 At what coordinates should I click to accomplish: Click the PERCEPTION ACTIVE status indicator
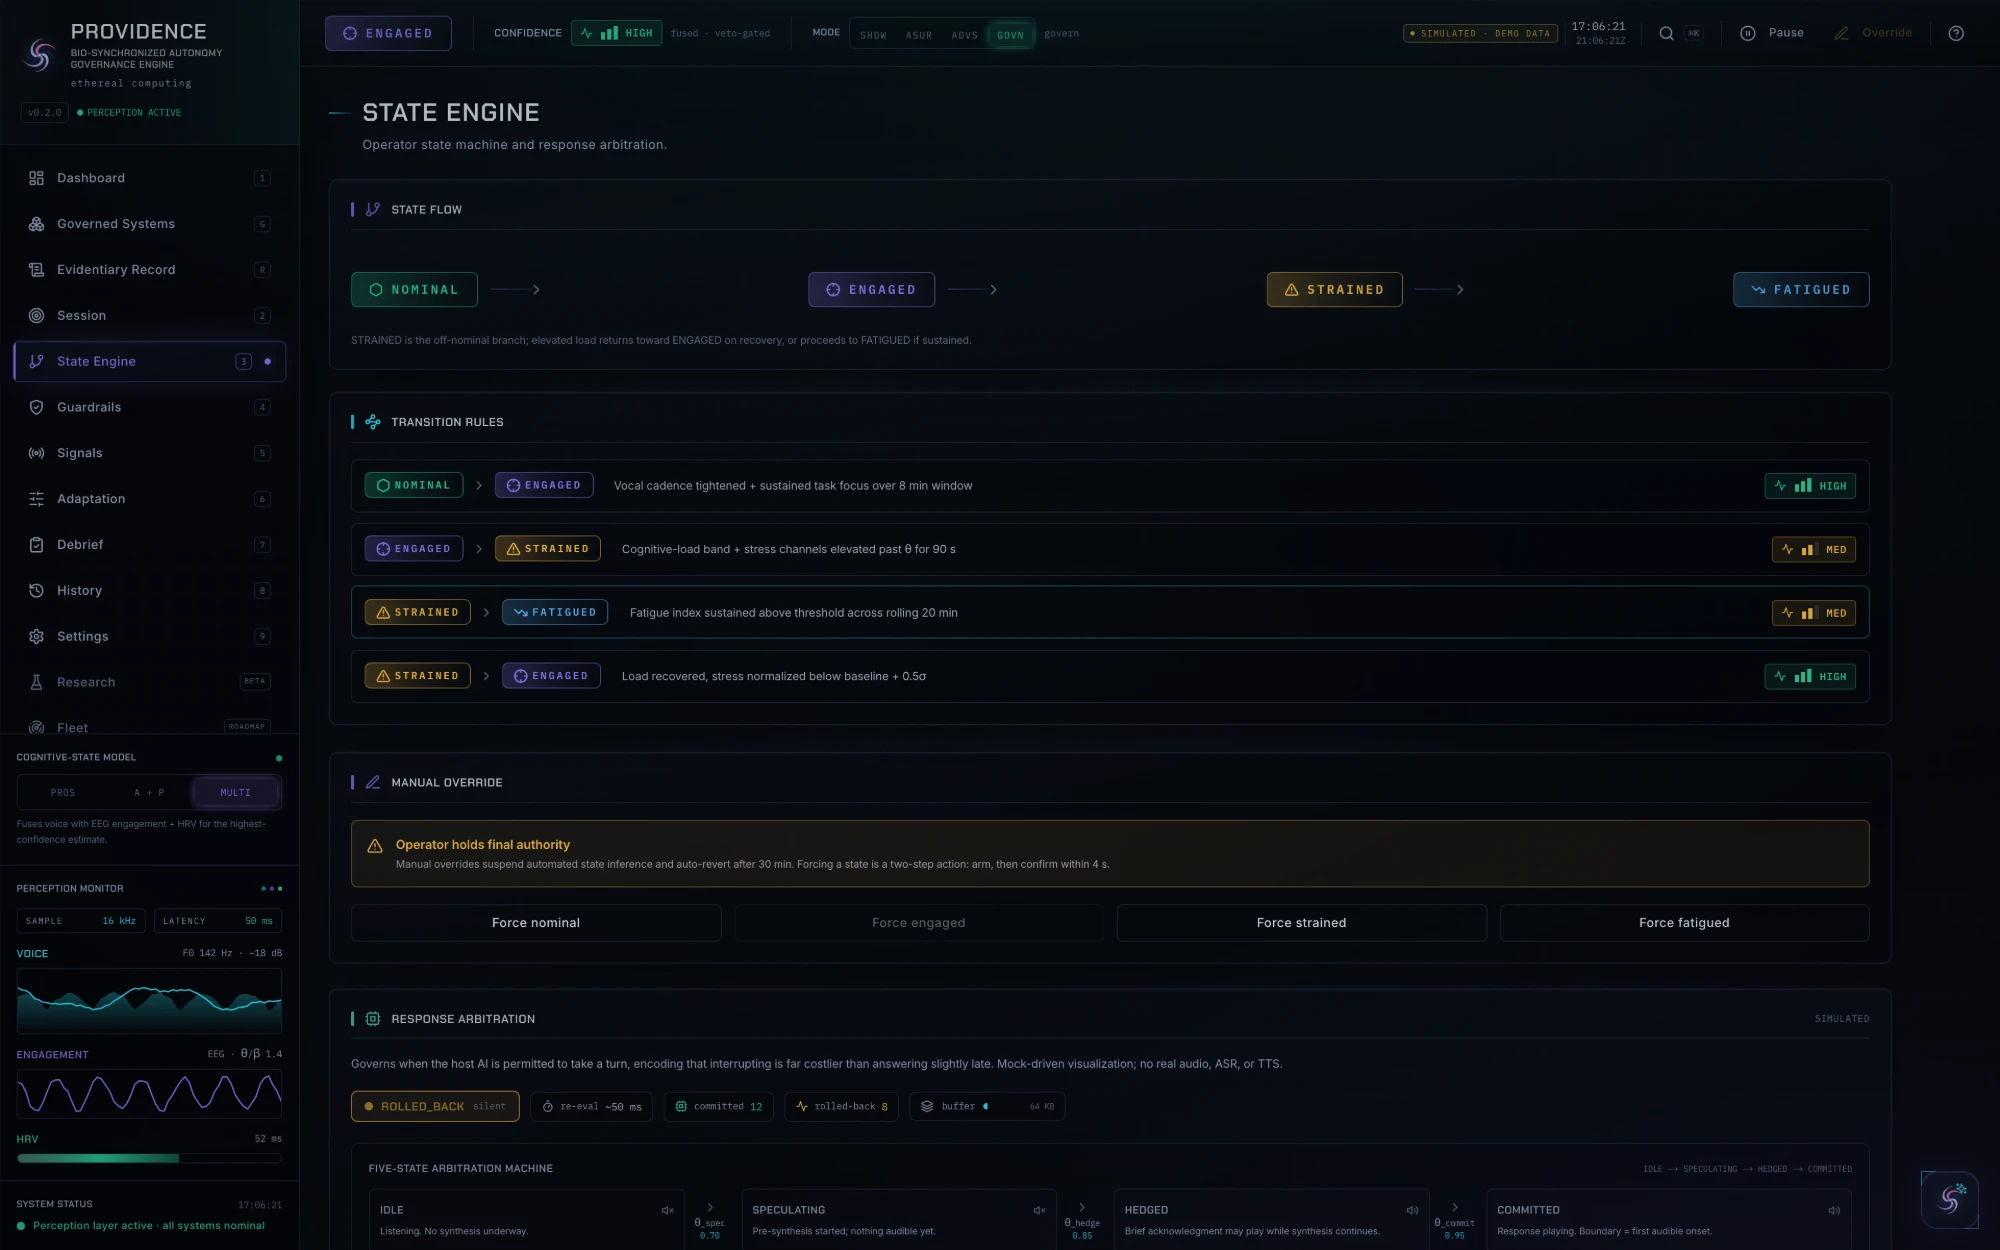point(129,112)
